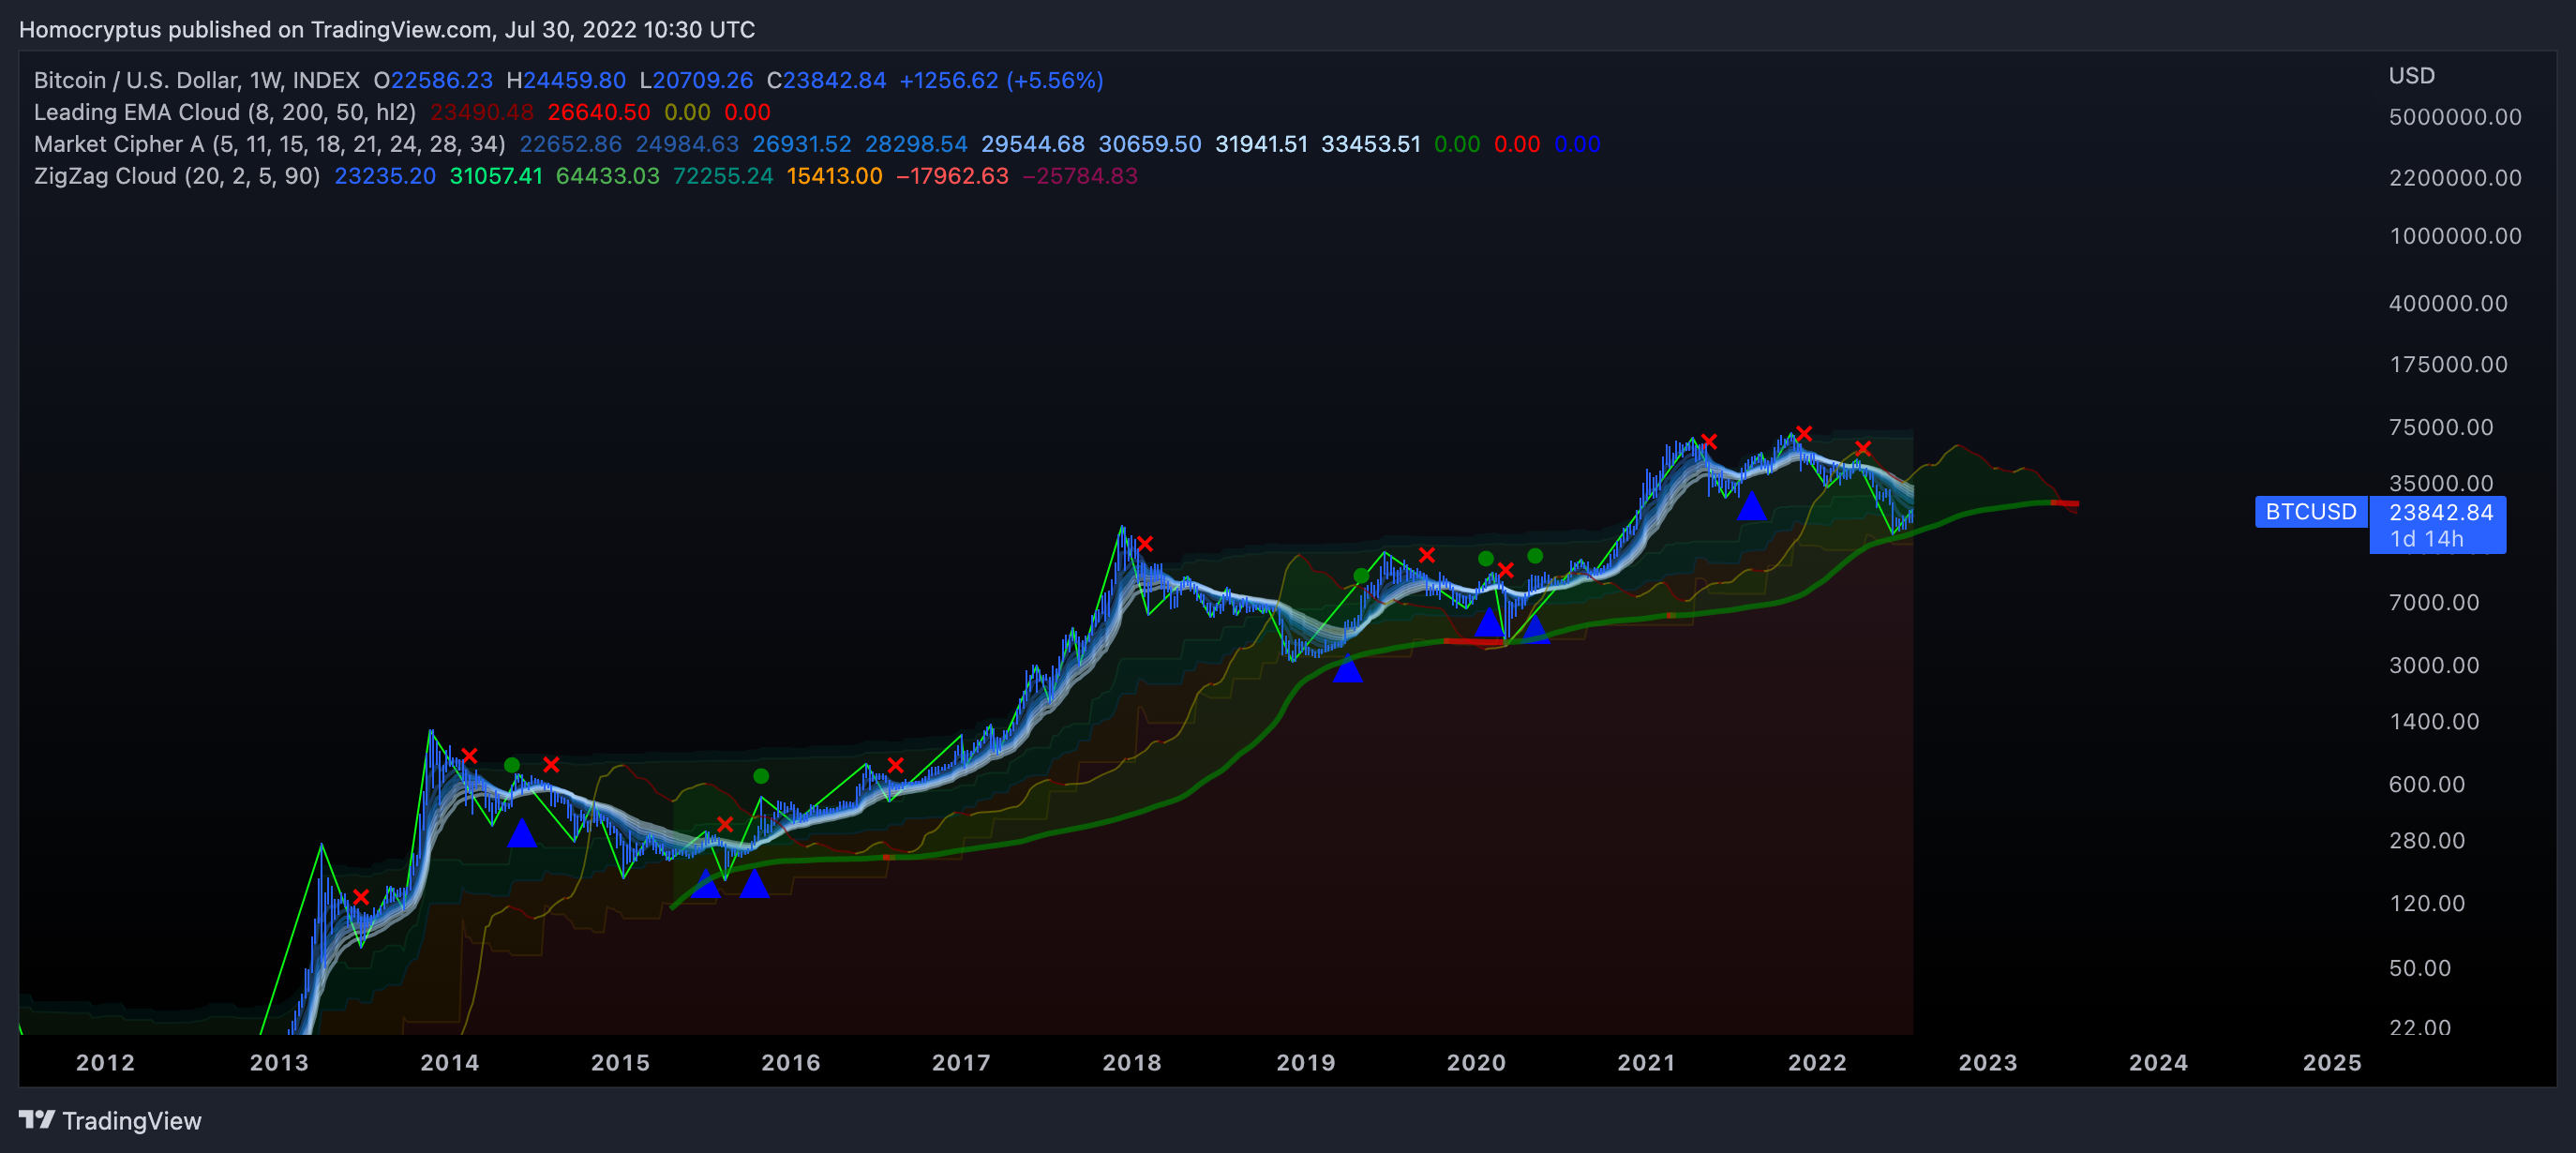Viewport: 2576px width, 1153px height.
Task: Click green dot signal in late 2015
Action: tap(761, 776)
